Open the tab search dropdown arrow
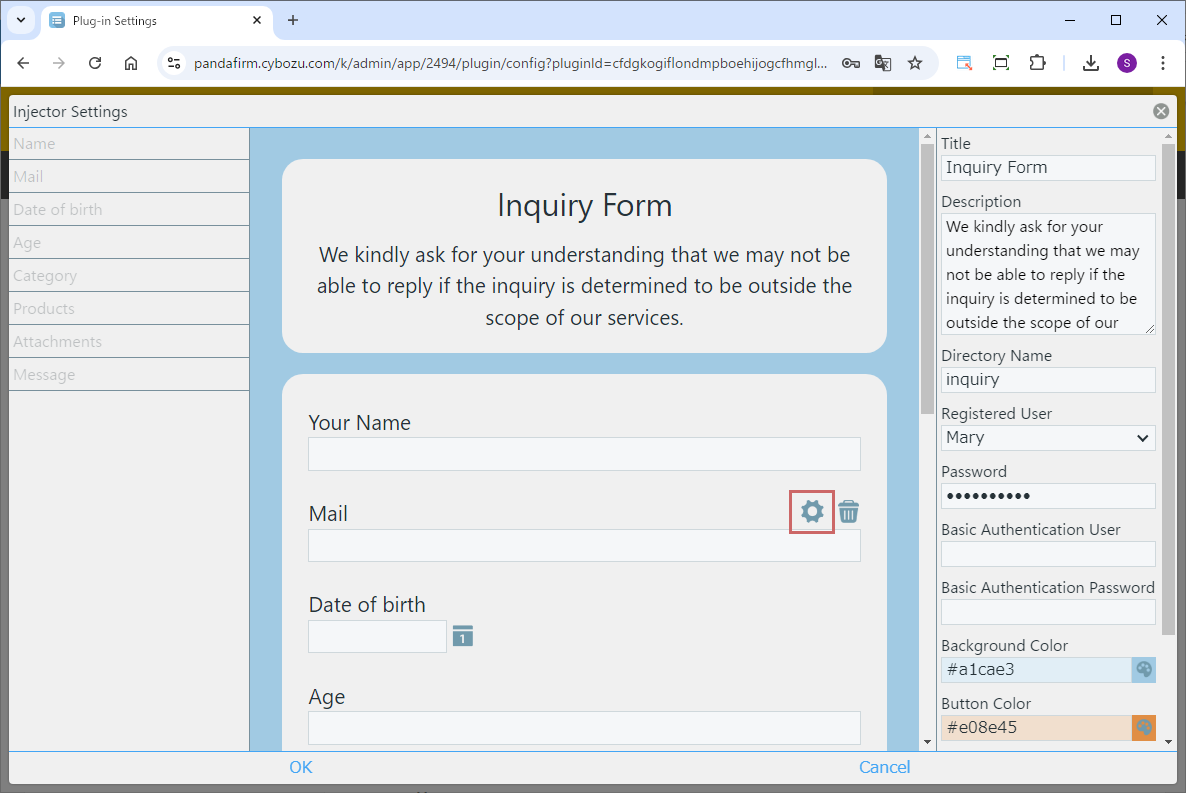Viewport: 1186px width, 793px height. [20, 20]
